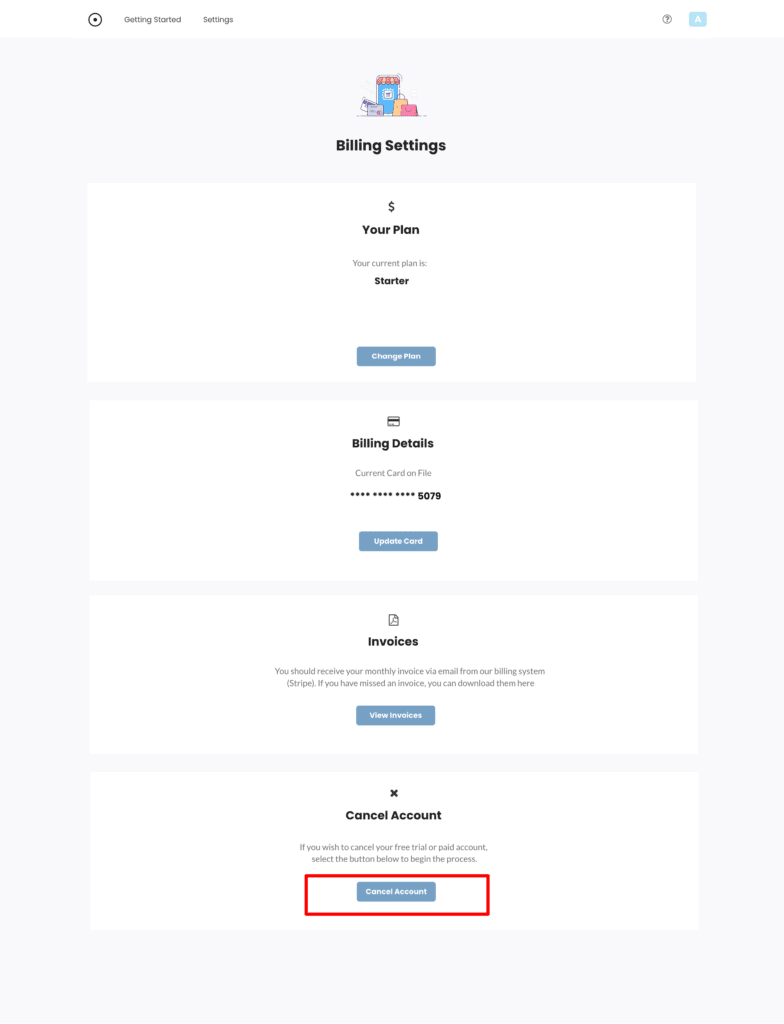The height and width of the screenshot is (1024, 784).
Task: Open the Getting Started menu item
Action: [153, 20]
